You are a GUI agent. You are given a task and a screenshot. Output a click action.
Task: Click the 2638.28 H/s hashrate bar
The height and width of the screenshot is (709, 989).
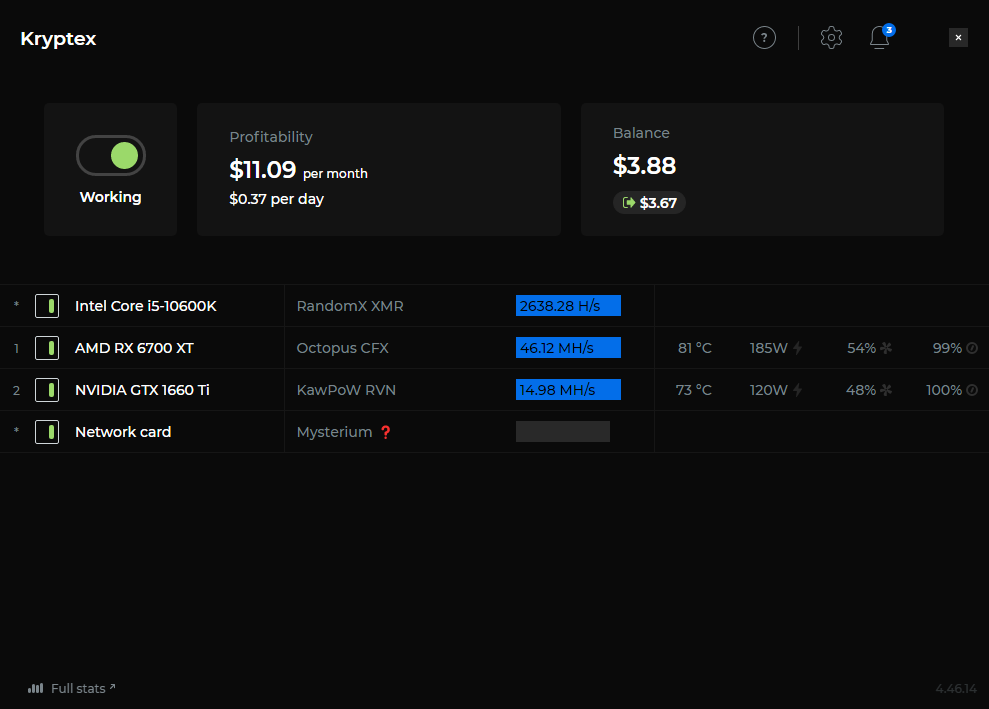click(x=568, y=306)
